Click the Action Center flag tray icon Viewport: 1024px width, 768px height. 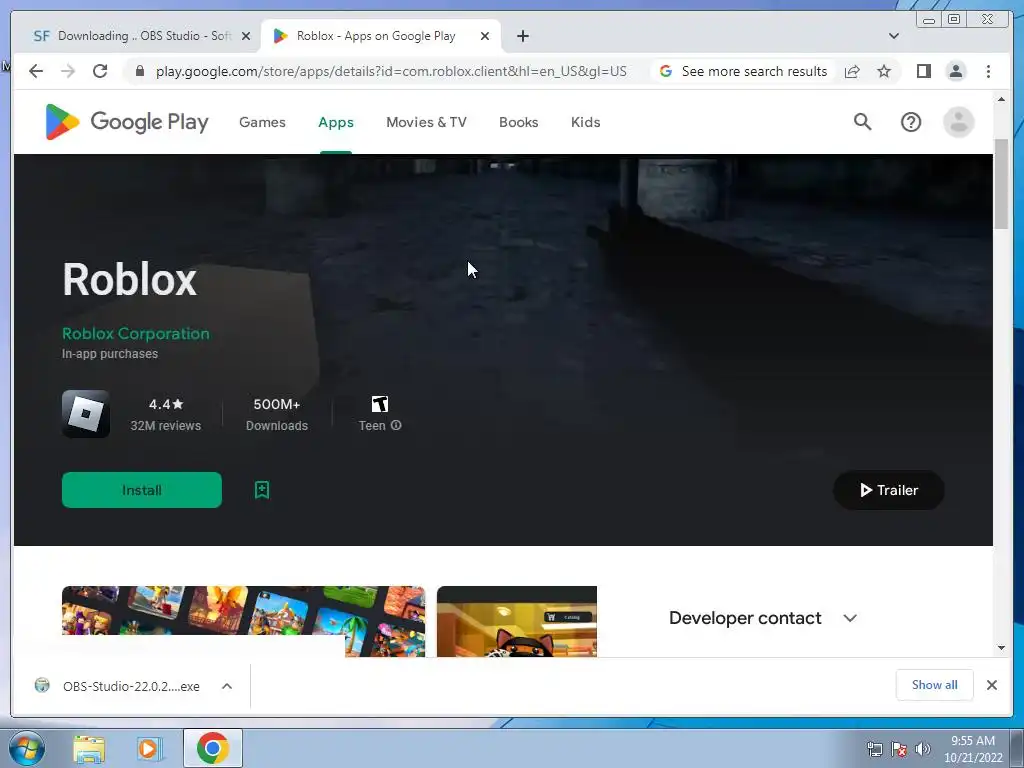pyautogui.click(x=899, y=749)
